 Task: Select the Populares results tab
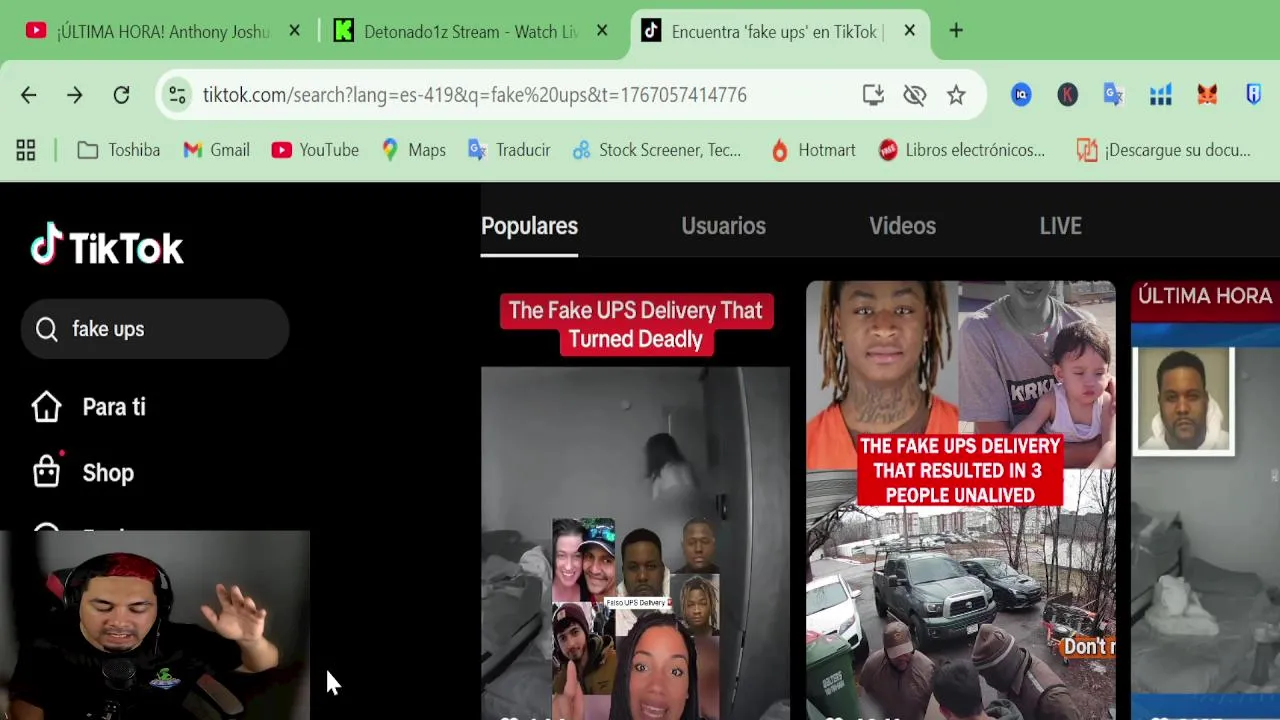click(529, 226)
